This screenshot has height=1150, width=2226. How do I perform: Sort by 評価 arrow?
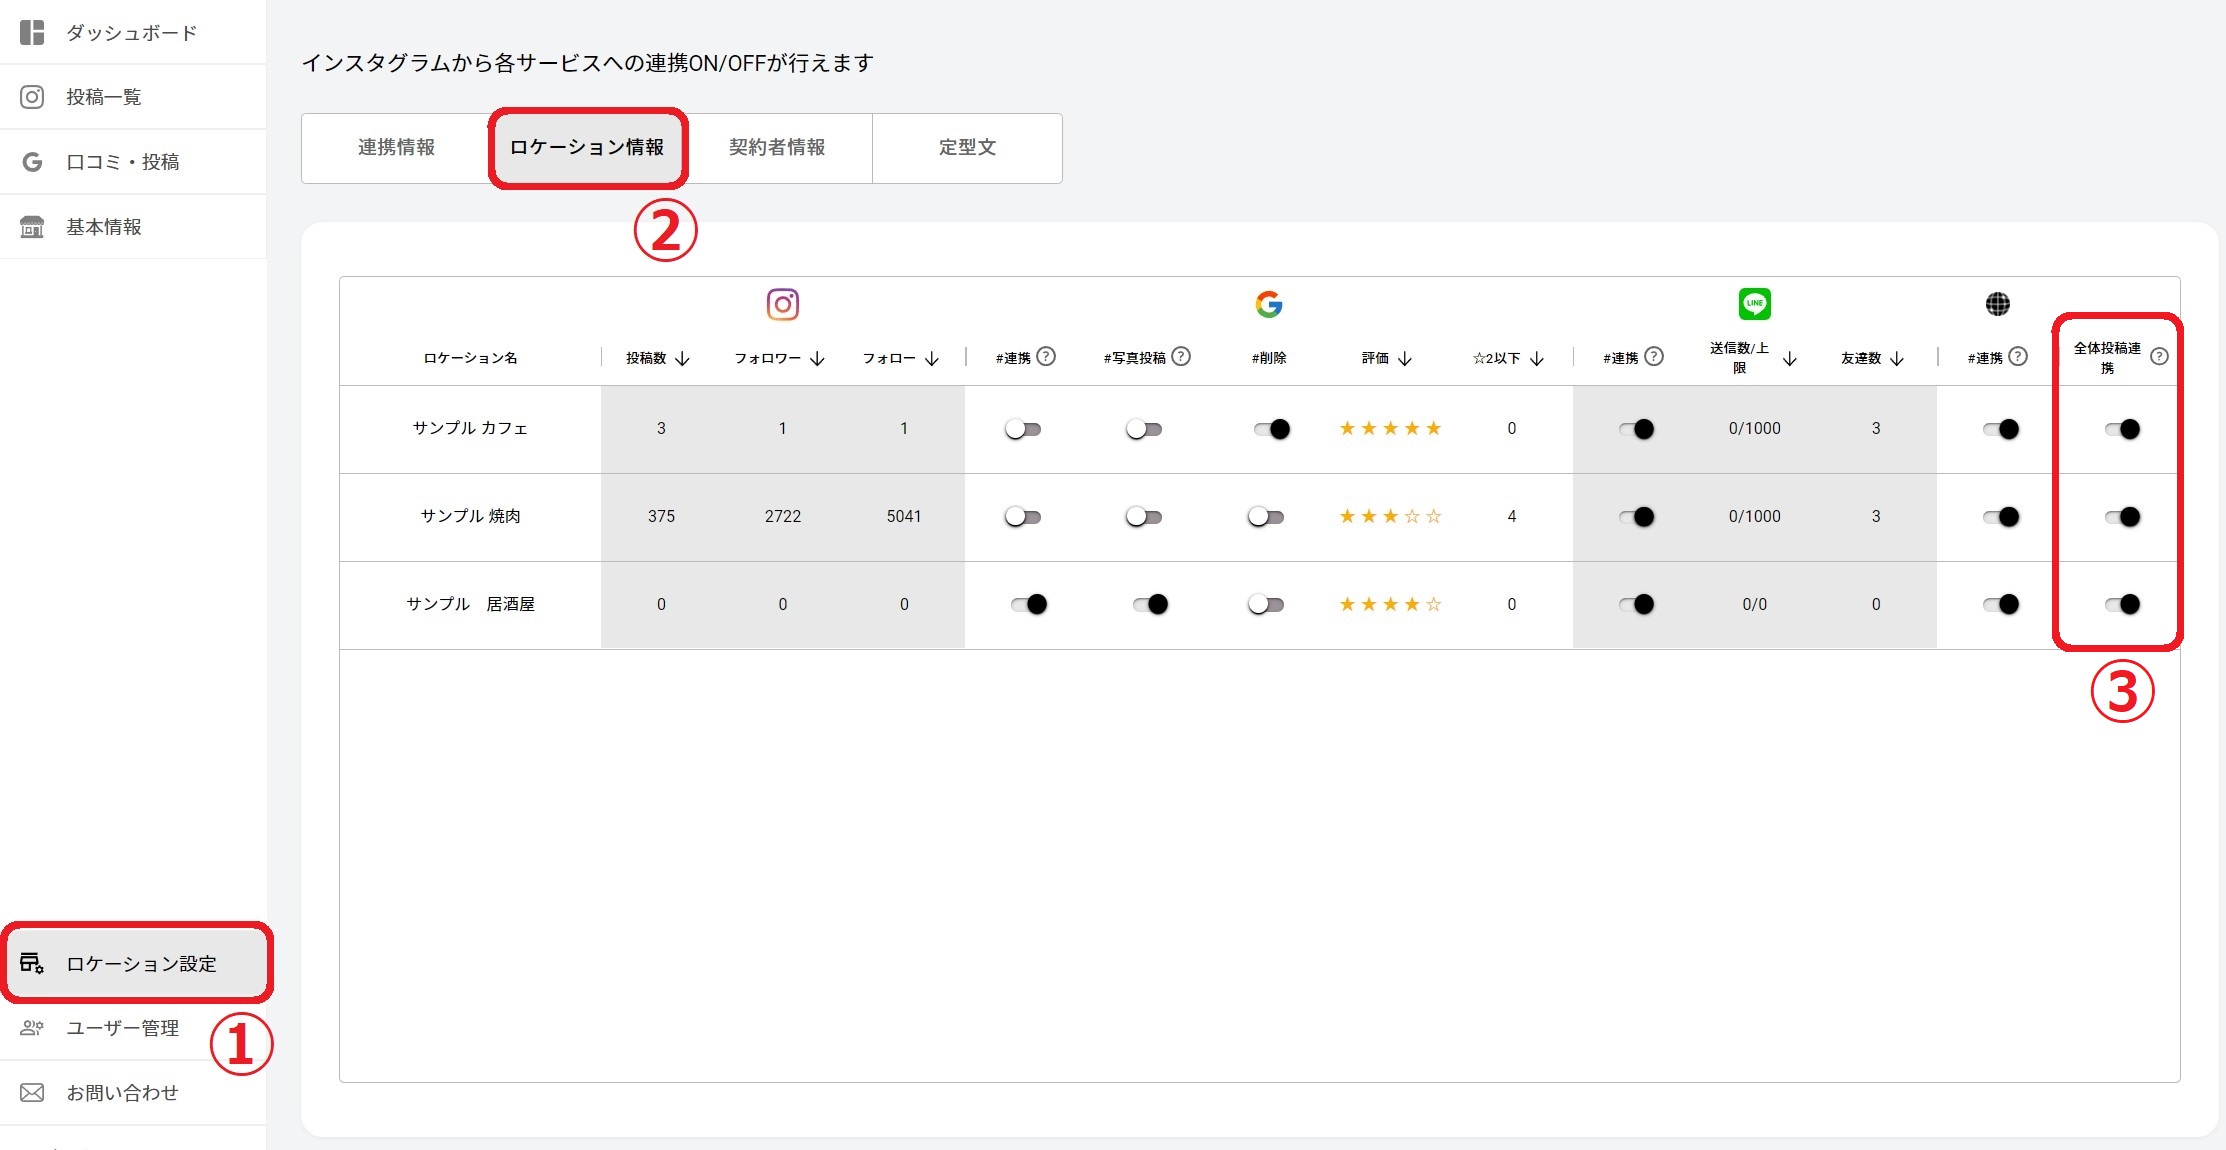pos(1405,358)
